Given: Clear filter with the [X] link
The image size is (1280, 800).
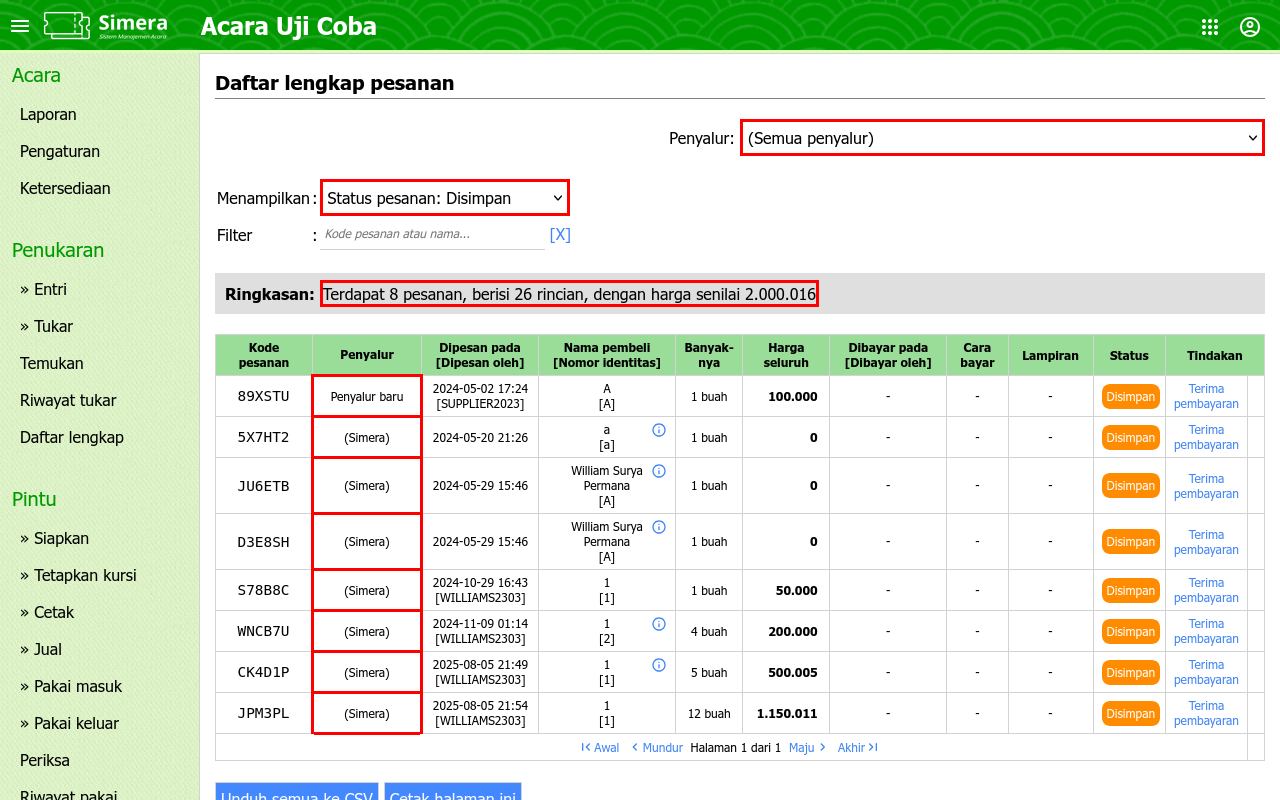Looking at the screenshot, I should point(560,235).
